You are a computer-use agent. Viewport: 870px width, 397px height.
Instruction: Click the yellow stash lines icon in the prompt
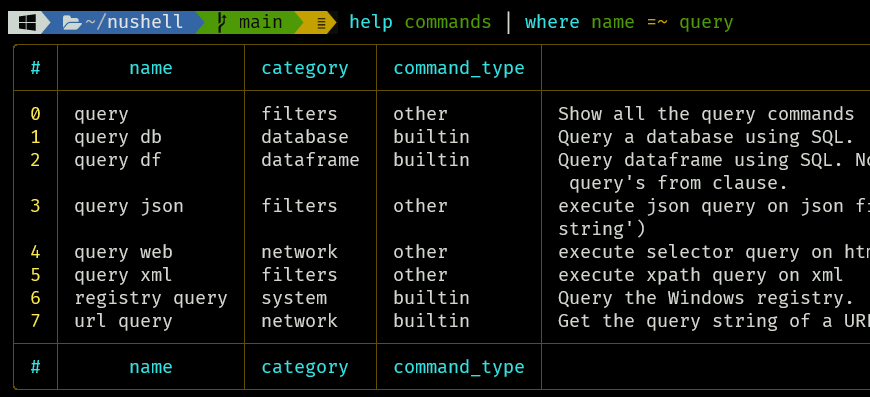[x=321, y=23]
